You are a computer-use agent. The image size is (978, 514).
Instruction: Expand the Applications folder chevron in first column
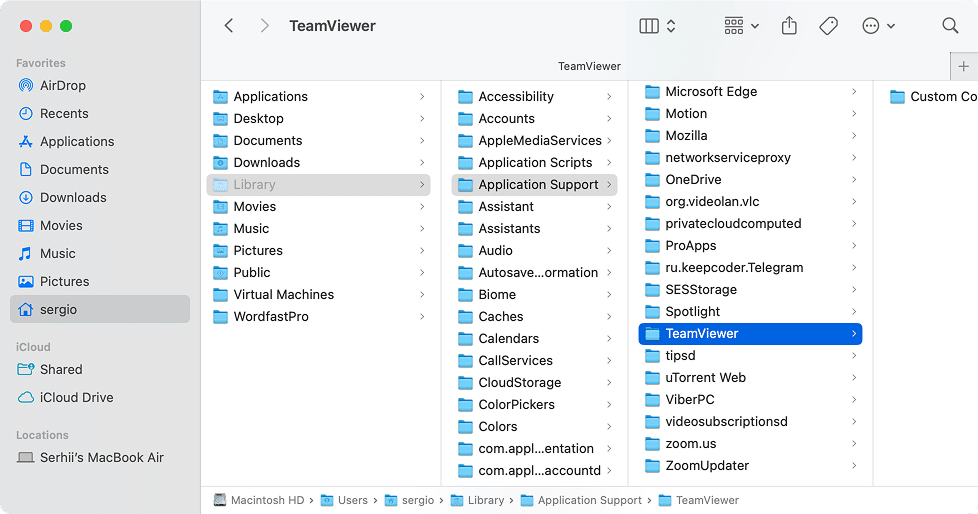click(422, 97)
